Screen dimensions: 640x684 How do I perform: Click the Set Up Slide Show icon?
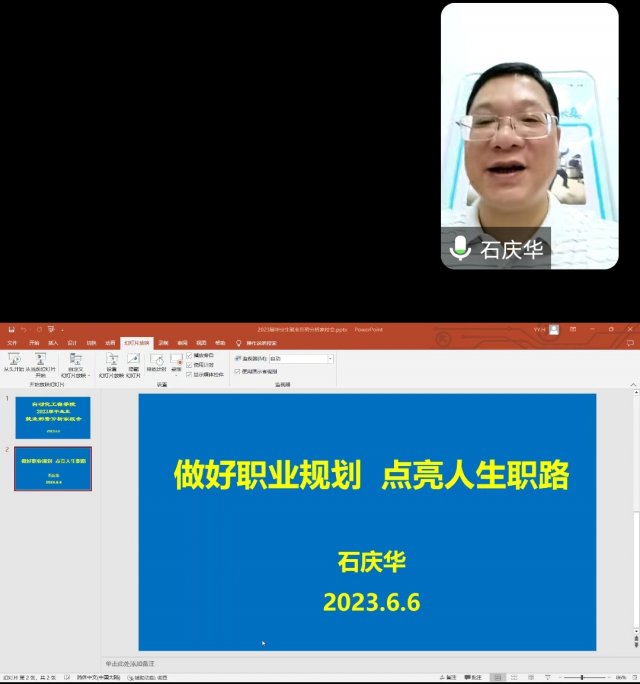coord(112,359)
